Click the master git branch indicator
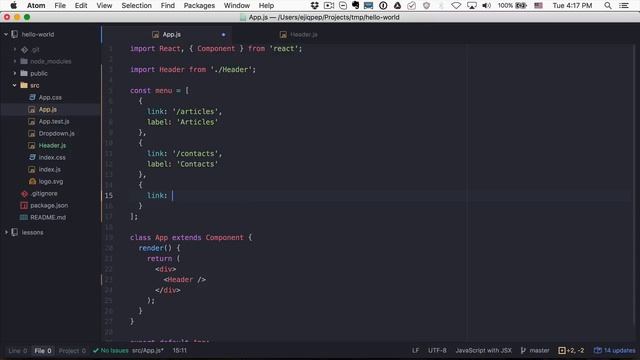The width and height of the screenshot is (640, 360). (x=535, y=351)
